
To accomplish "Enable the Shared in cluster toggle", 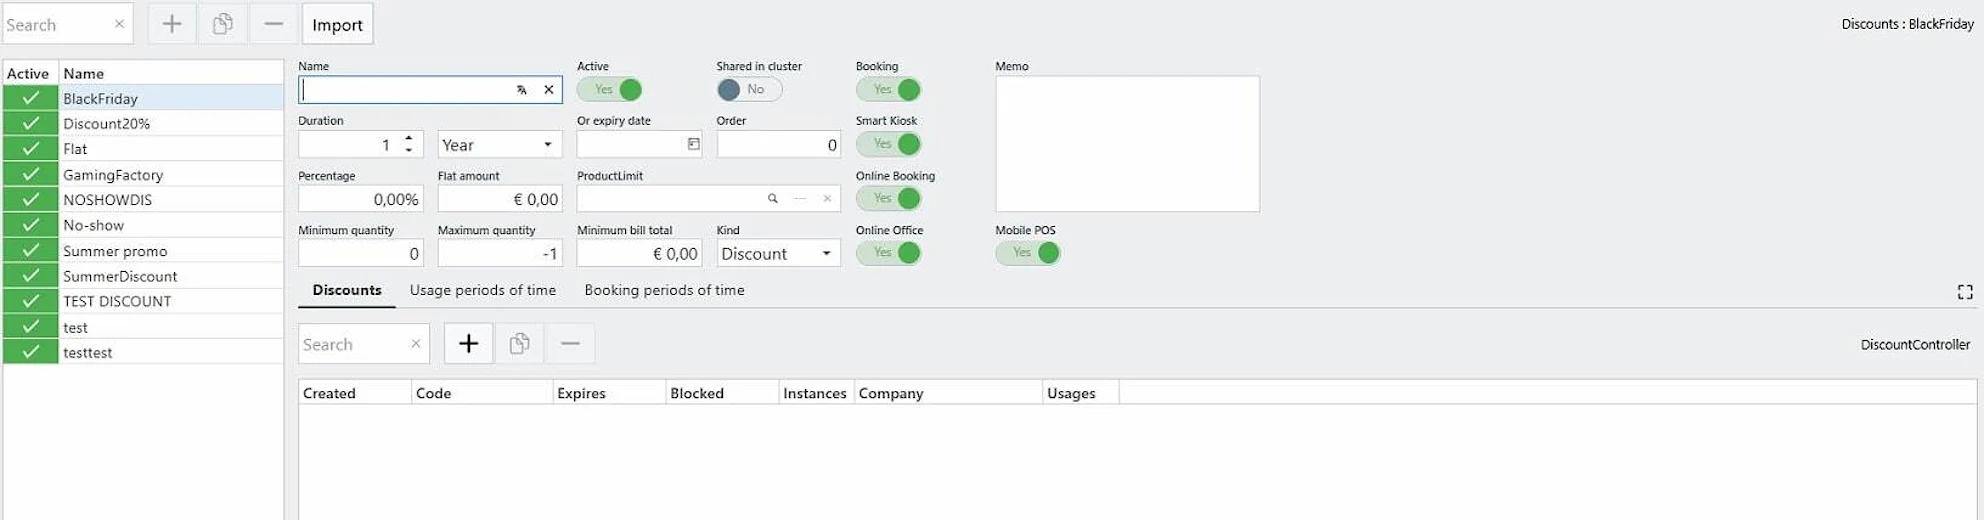I will (x=749, y=90).
